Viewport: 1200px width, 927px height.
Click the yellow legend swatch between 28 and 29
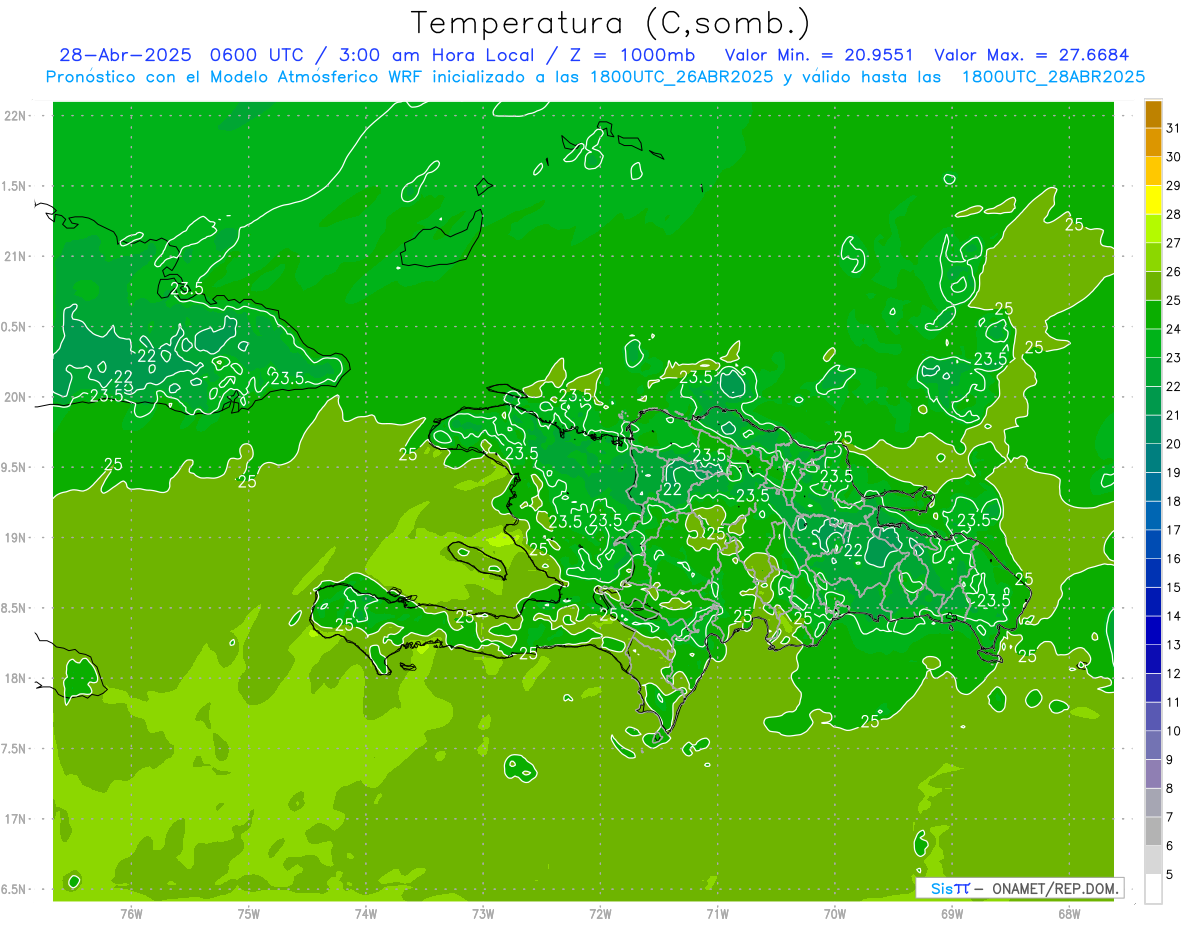click(1153, 199)
